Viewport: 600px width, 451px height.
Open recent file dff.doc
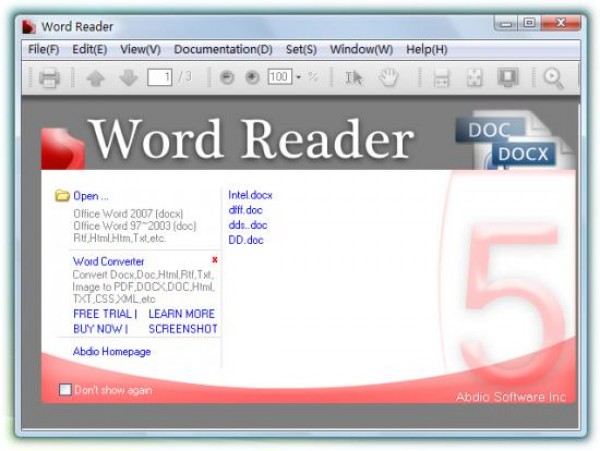pyautogui.click(x=245, y=210)
